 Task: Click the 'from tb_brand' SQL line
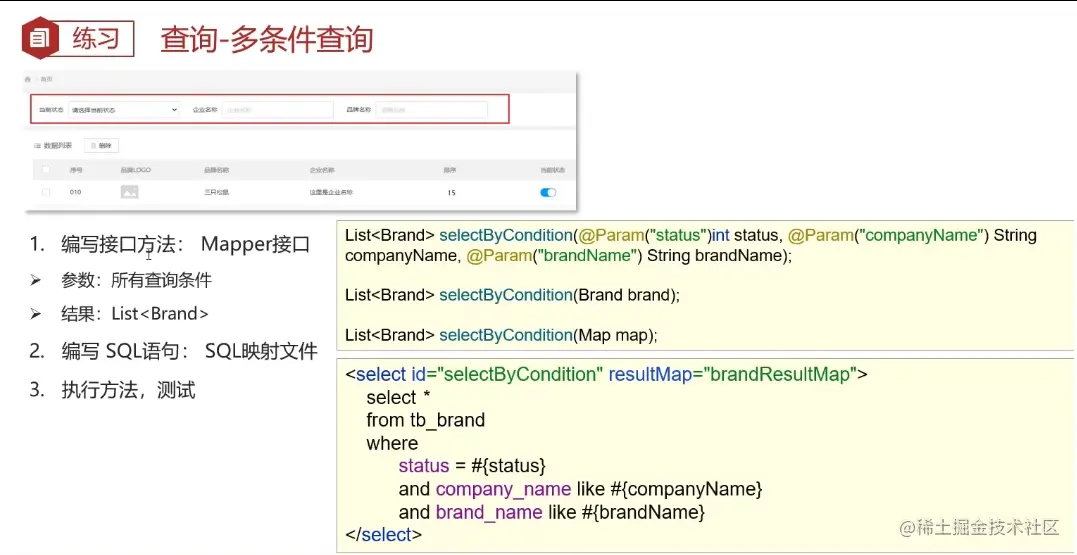click(426, 420)
